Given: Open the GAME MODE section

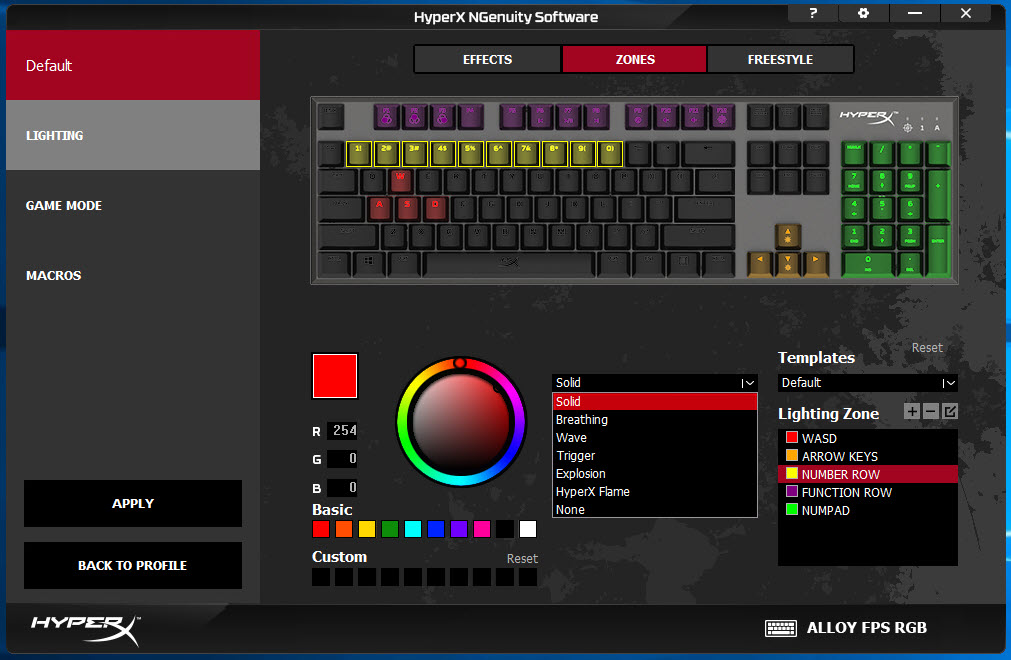Looking at the screenshot, I should (133, 206).
